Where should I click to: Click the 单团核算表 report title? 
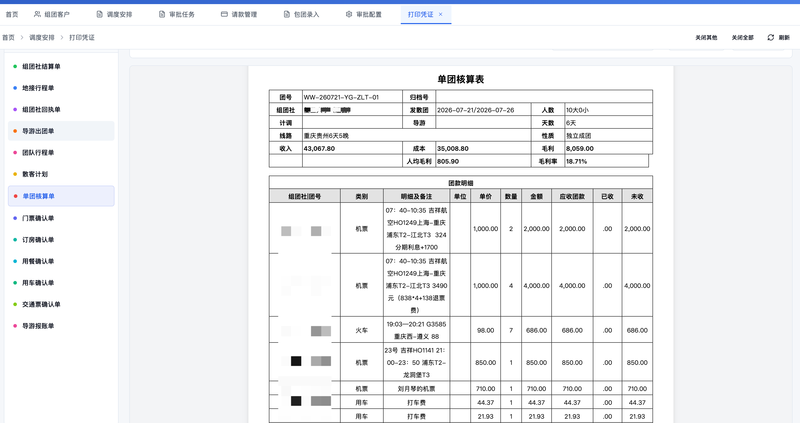click(461, 79)
